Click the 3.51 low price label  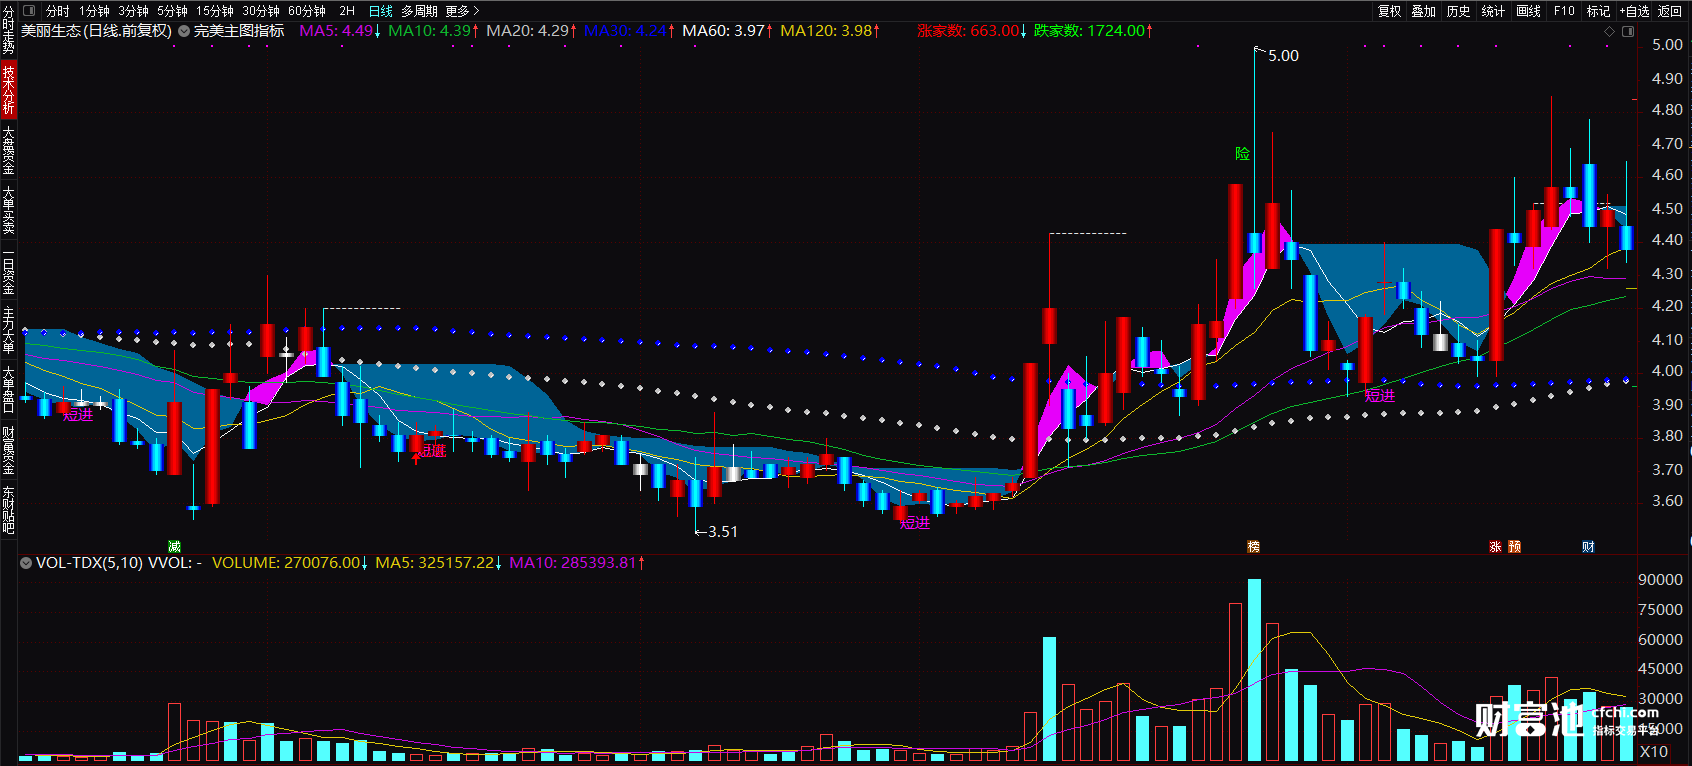click(722, 532)
